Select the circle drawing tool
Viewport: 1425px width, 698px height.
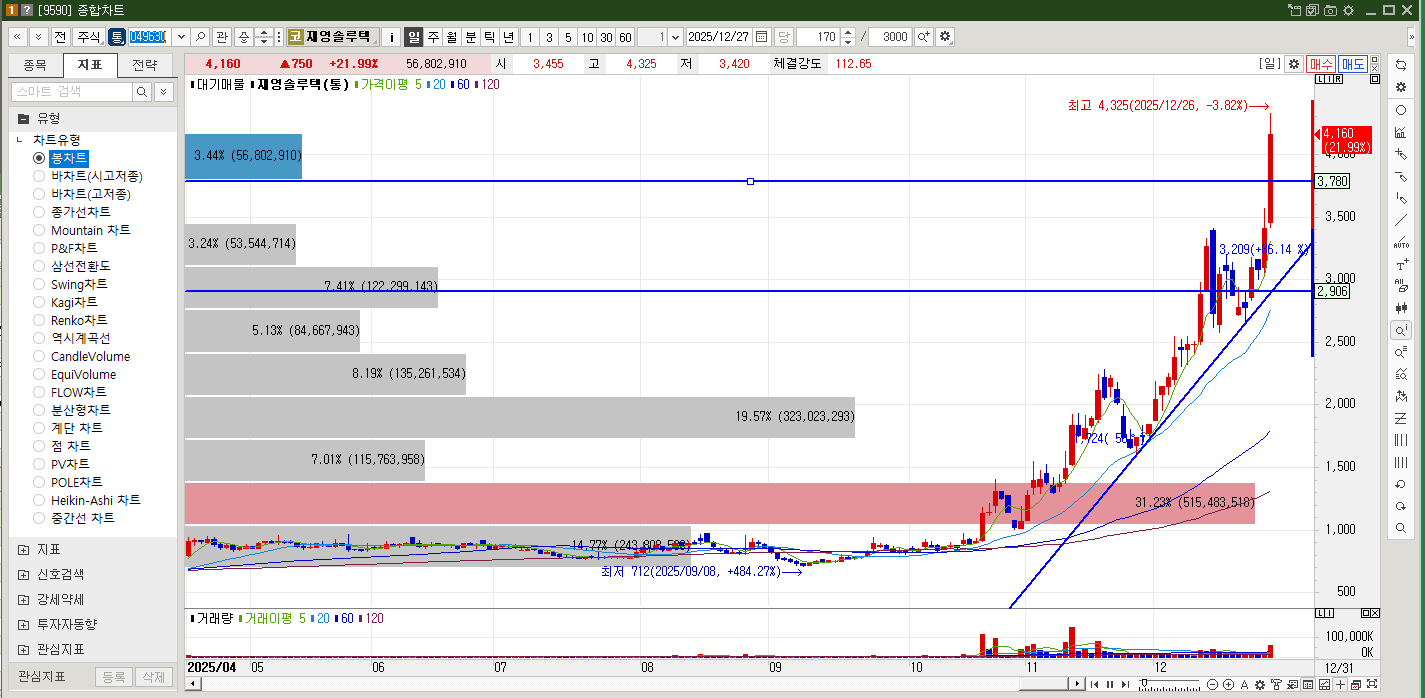pos(1401,110)
